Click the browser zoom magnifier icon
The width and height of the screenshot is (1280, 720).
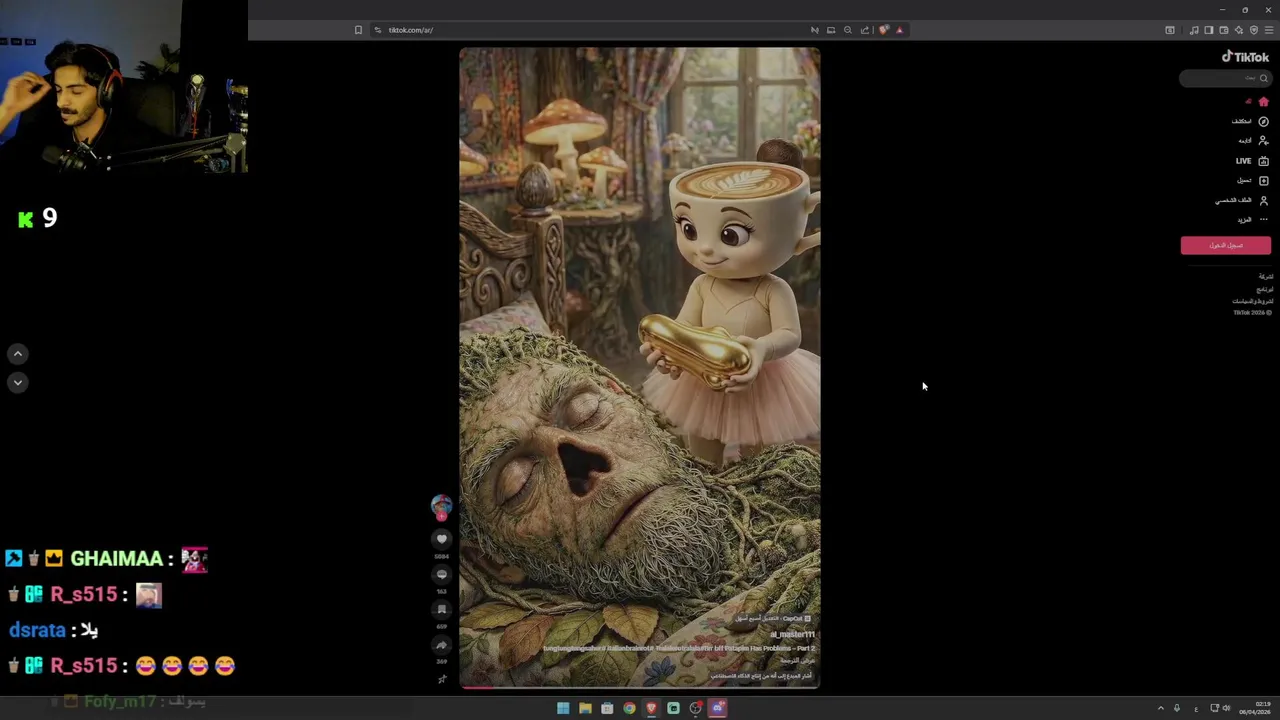click(848, 30)
